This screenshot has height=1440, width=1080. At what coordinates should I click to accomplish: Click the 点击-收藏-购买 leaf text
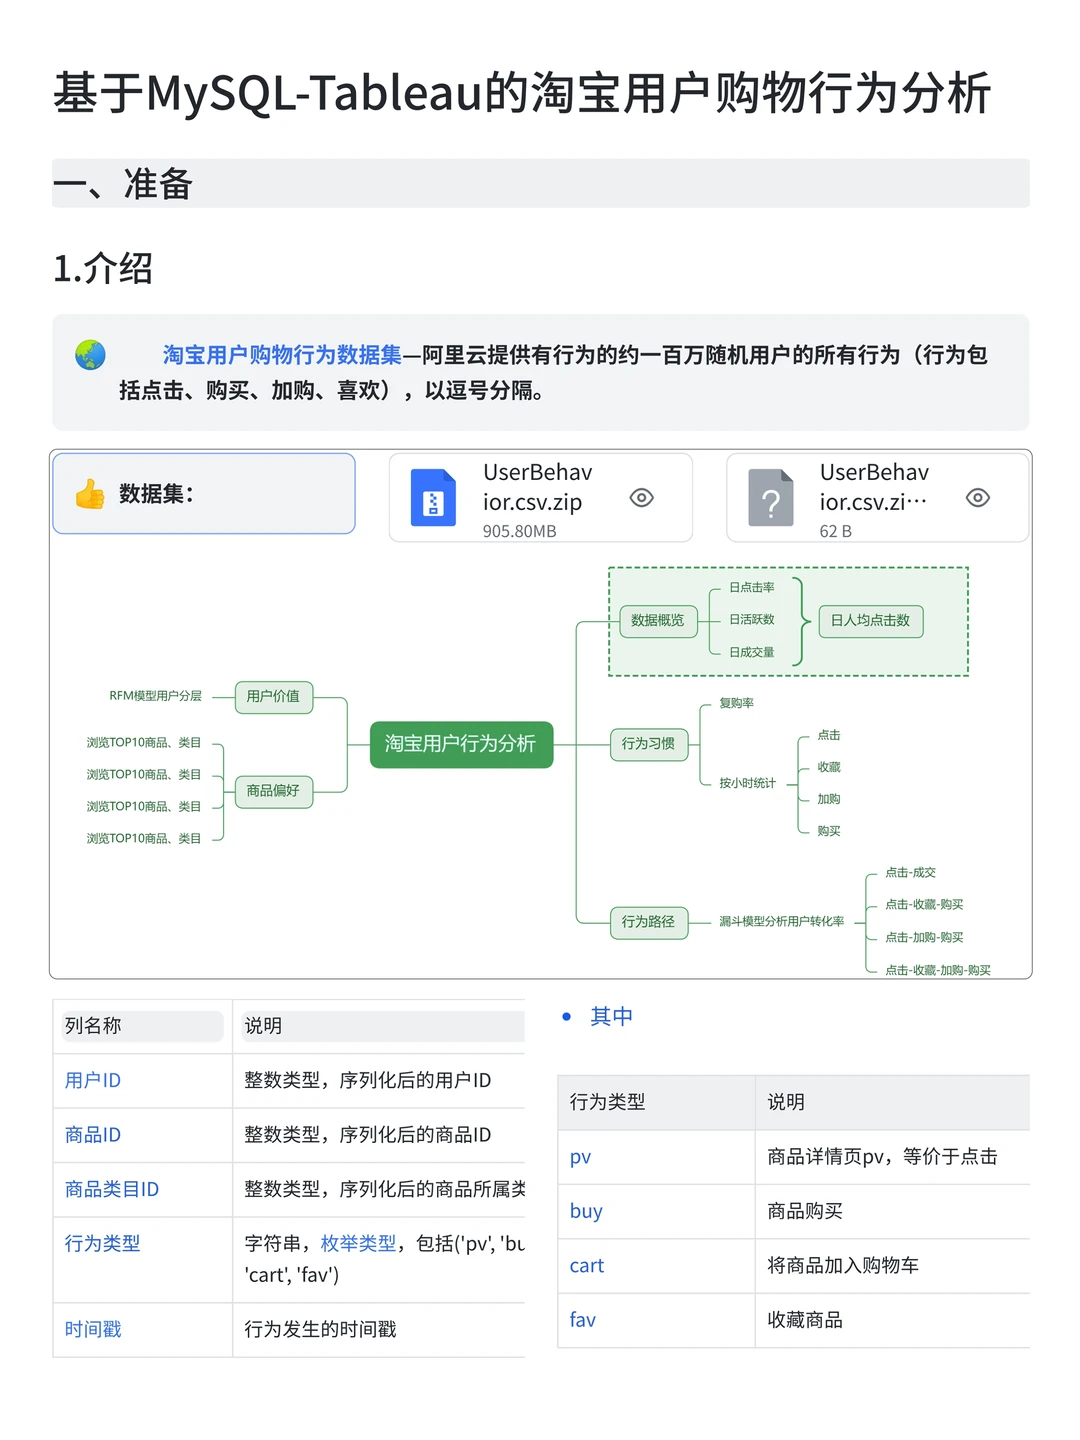click(x=924, y=905)
